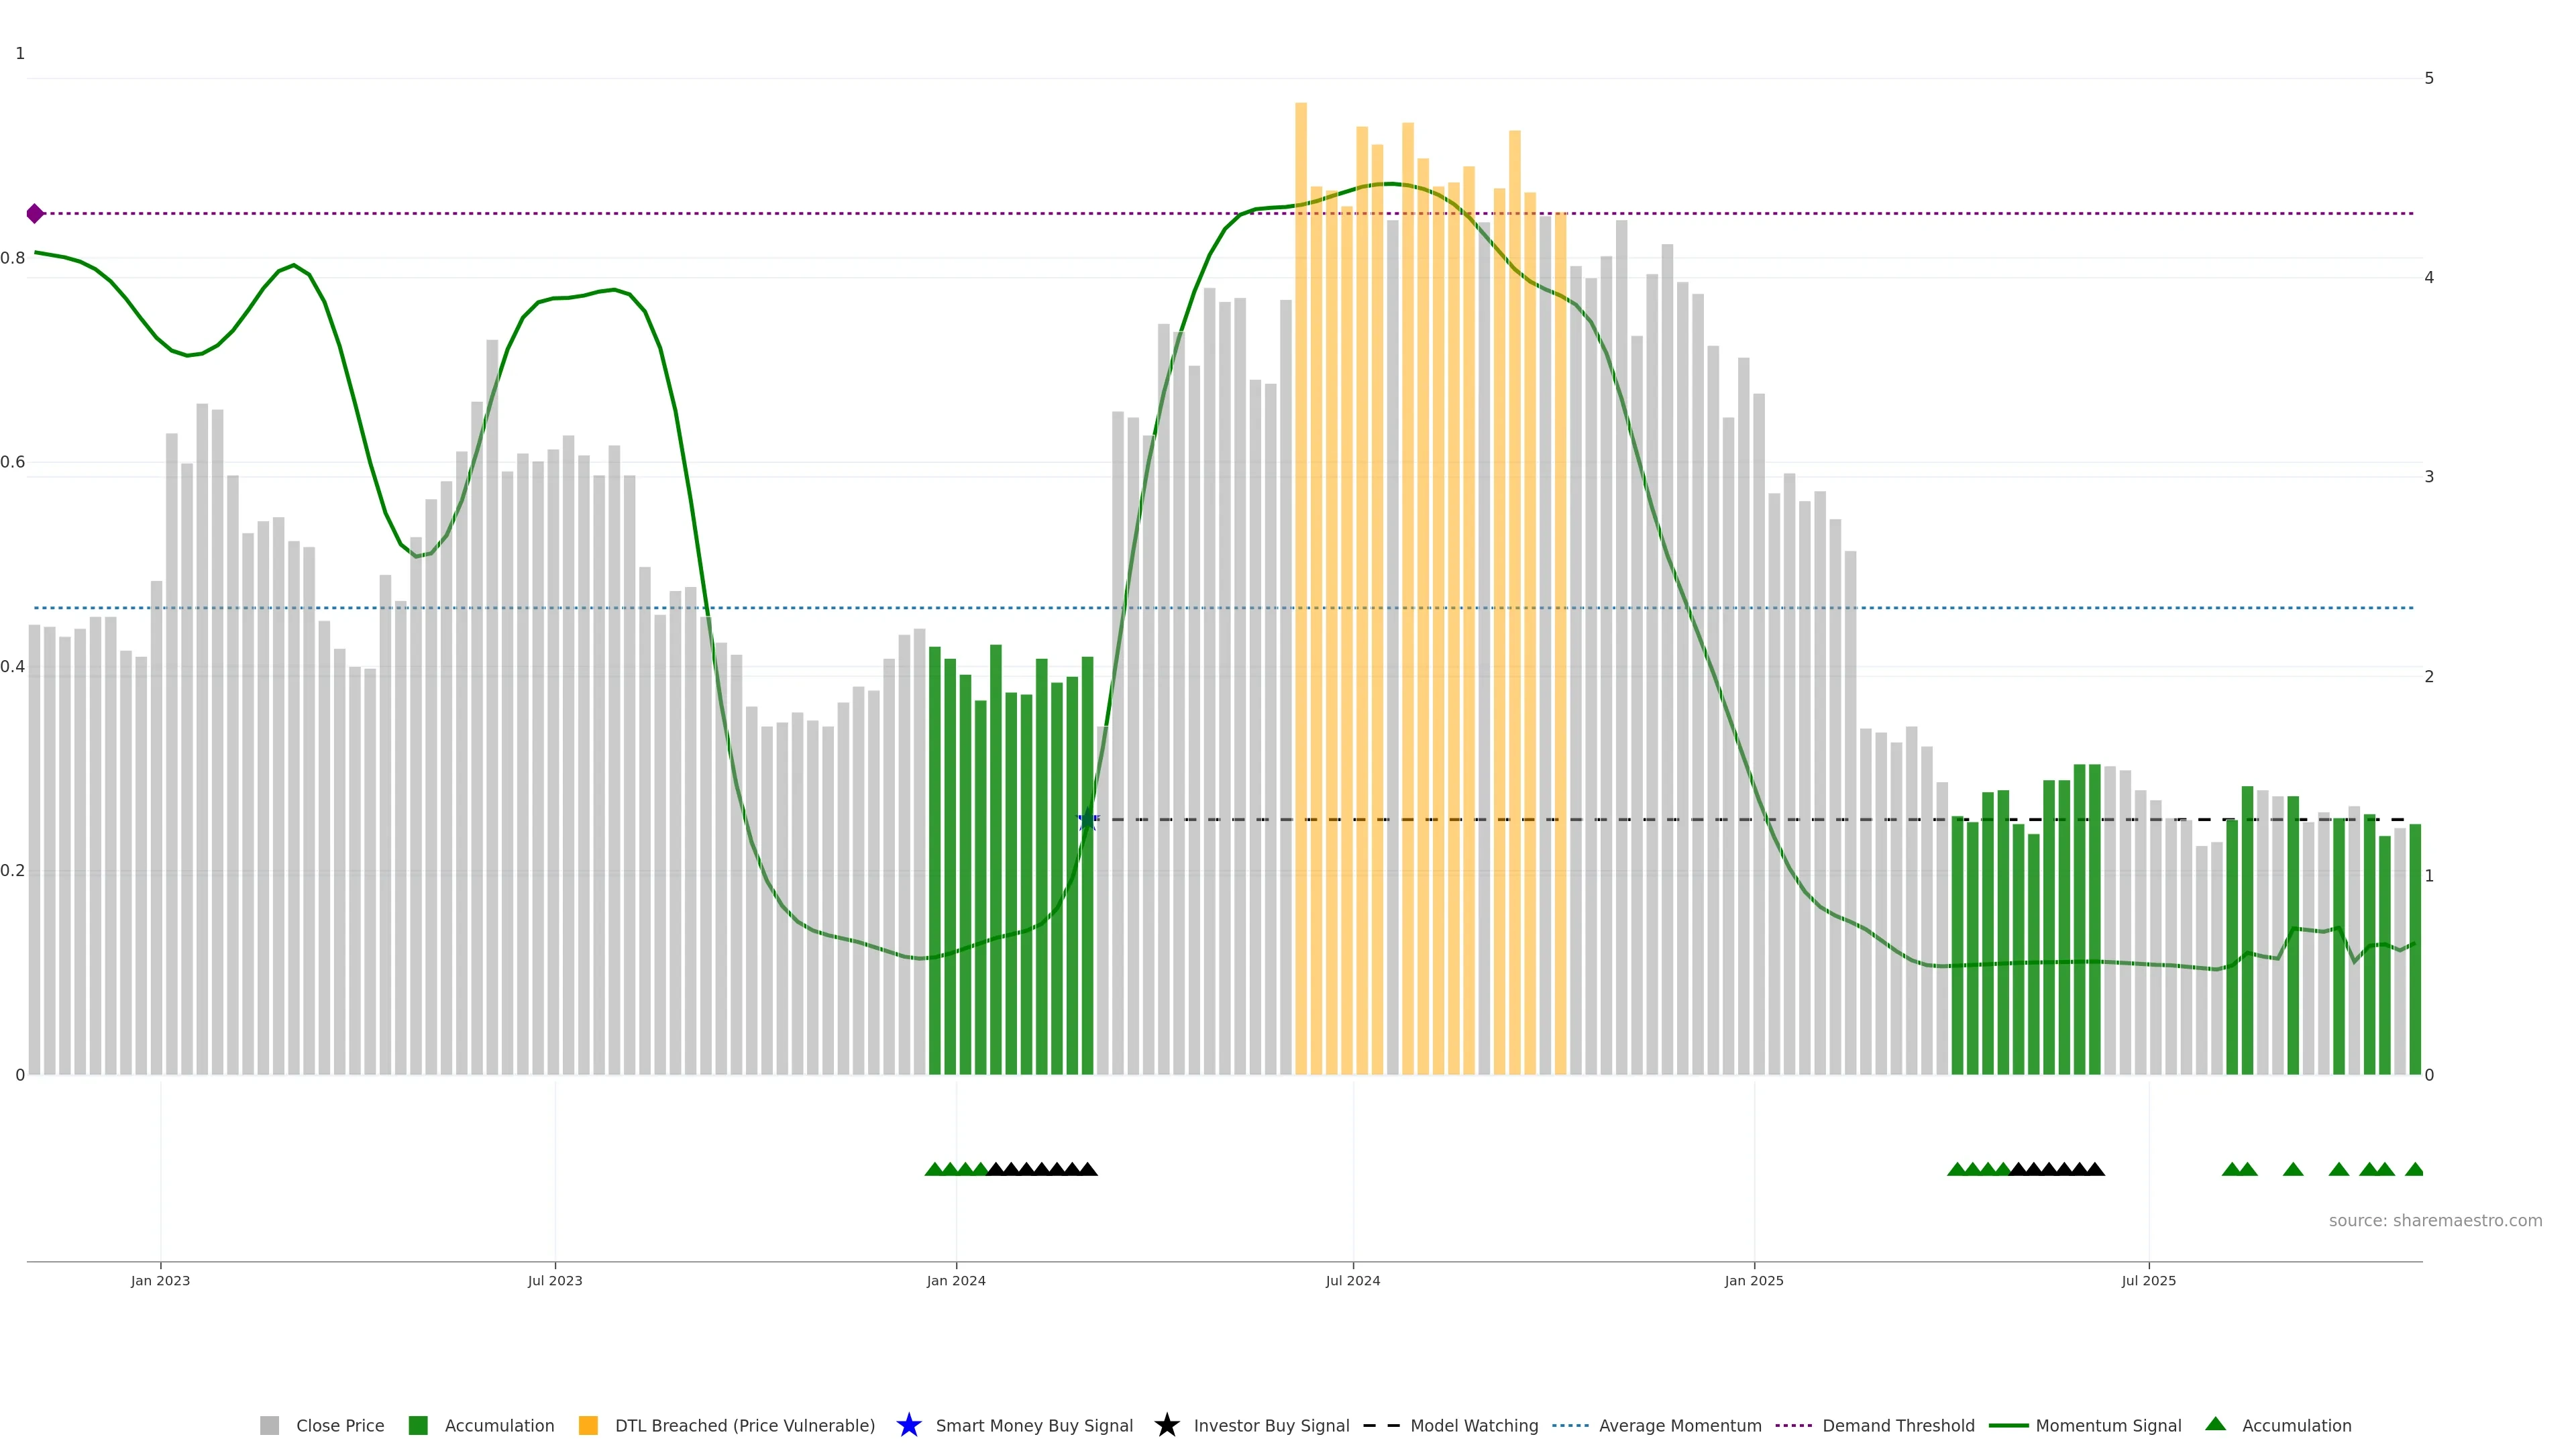Screen dimensions: 2576x1449
Task: Click the blue Smart Money Buy star on chart
Action: click(x=1087, y=821)
